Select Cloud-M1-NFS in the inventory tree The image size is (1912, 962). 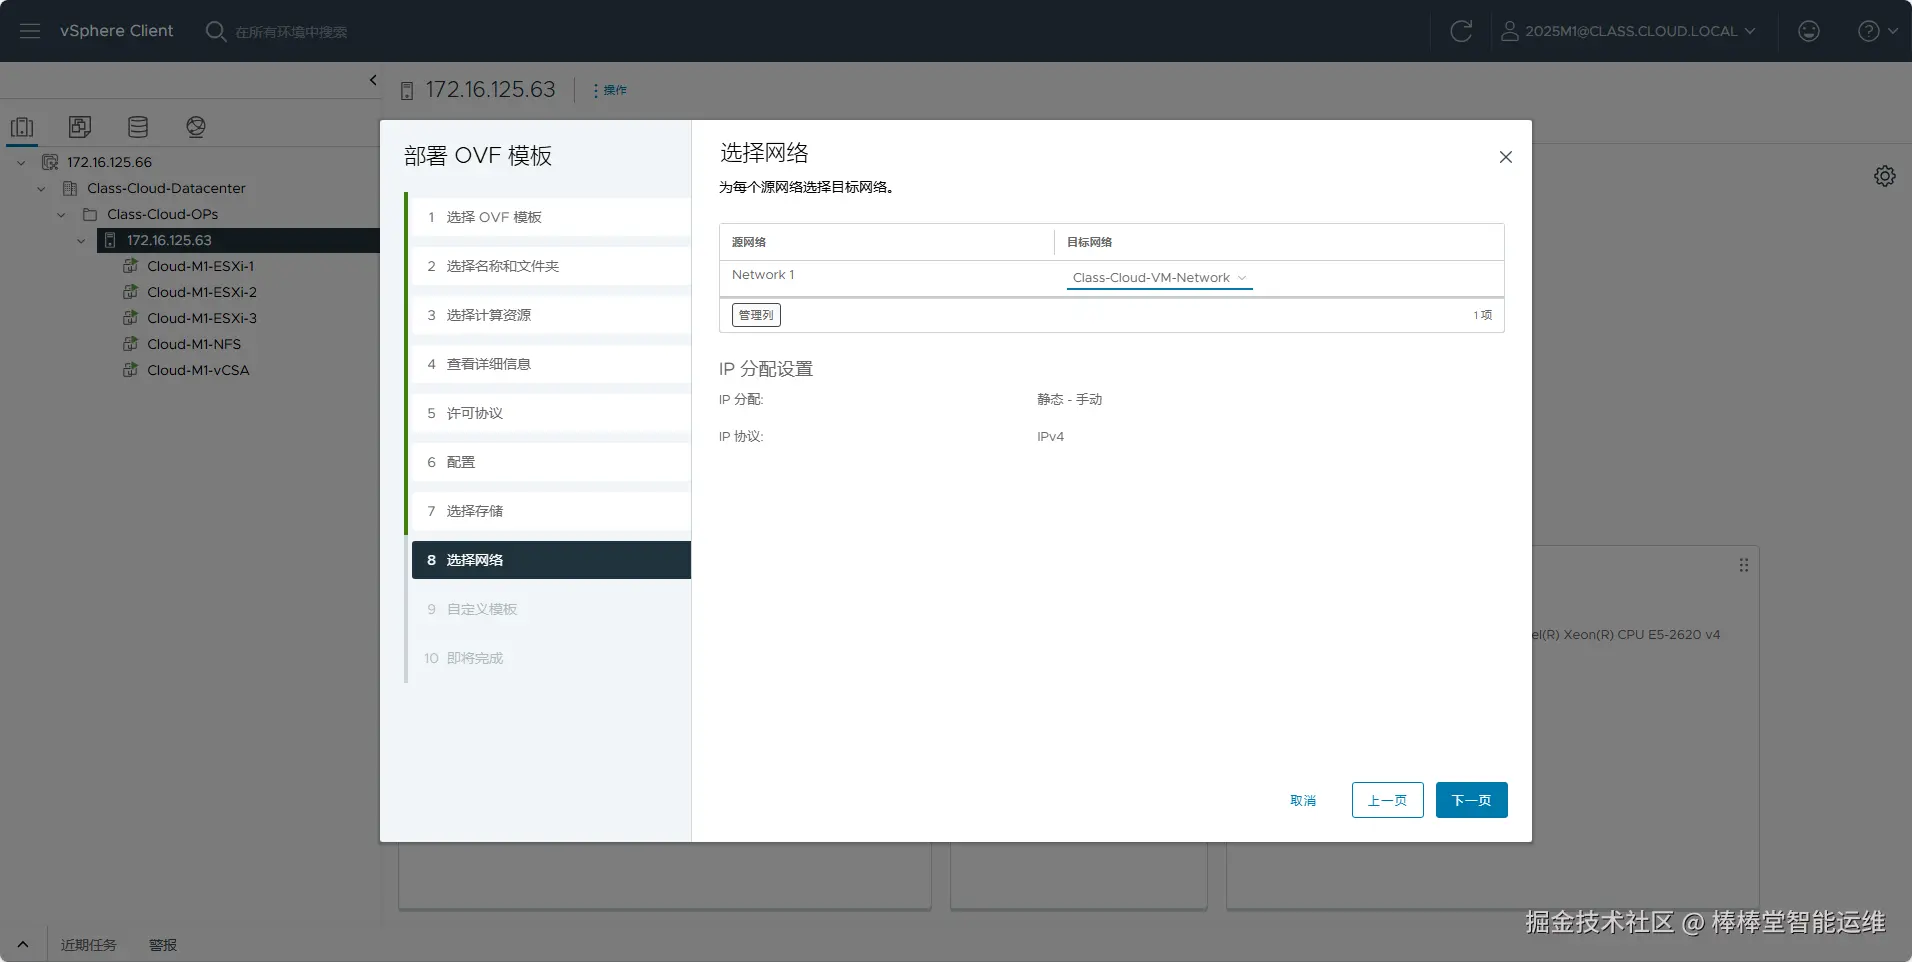194,344
